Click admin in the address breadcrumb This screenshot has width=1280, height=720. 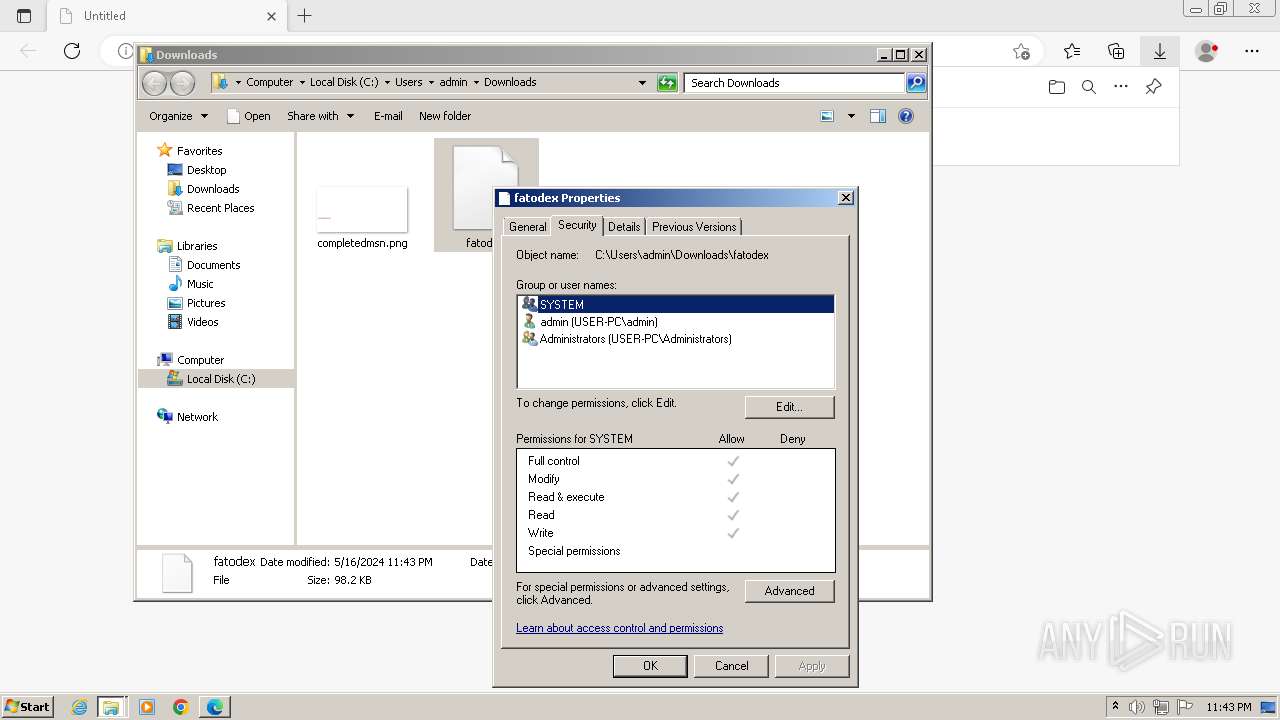[x=453, y=82]
